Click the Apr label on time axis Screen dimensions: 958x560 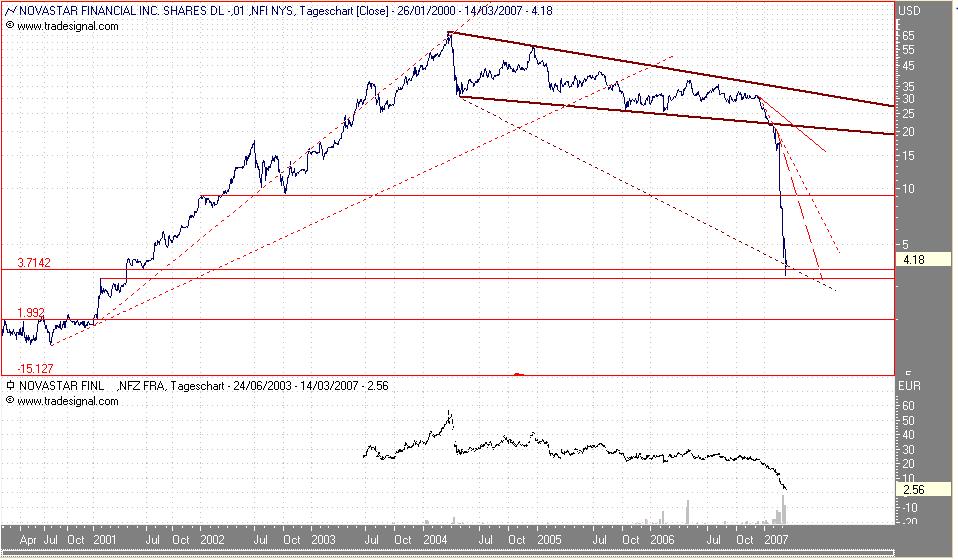click(x=28, y=540)
